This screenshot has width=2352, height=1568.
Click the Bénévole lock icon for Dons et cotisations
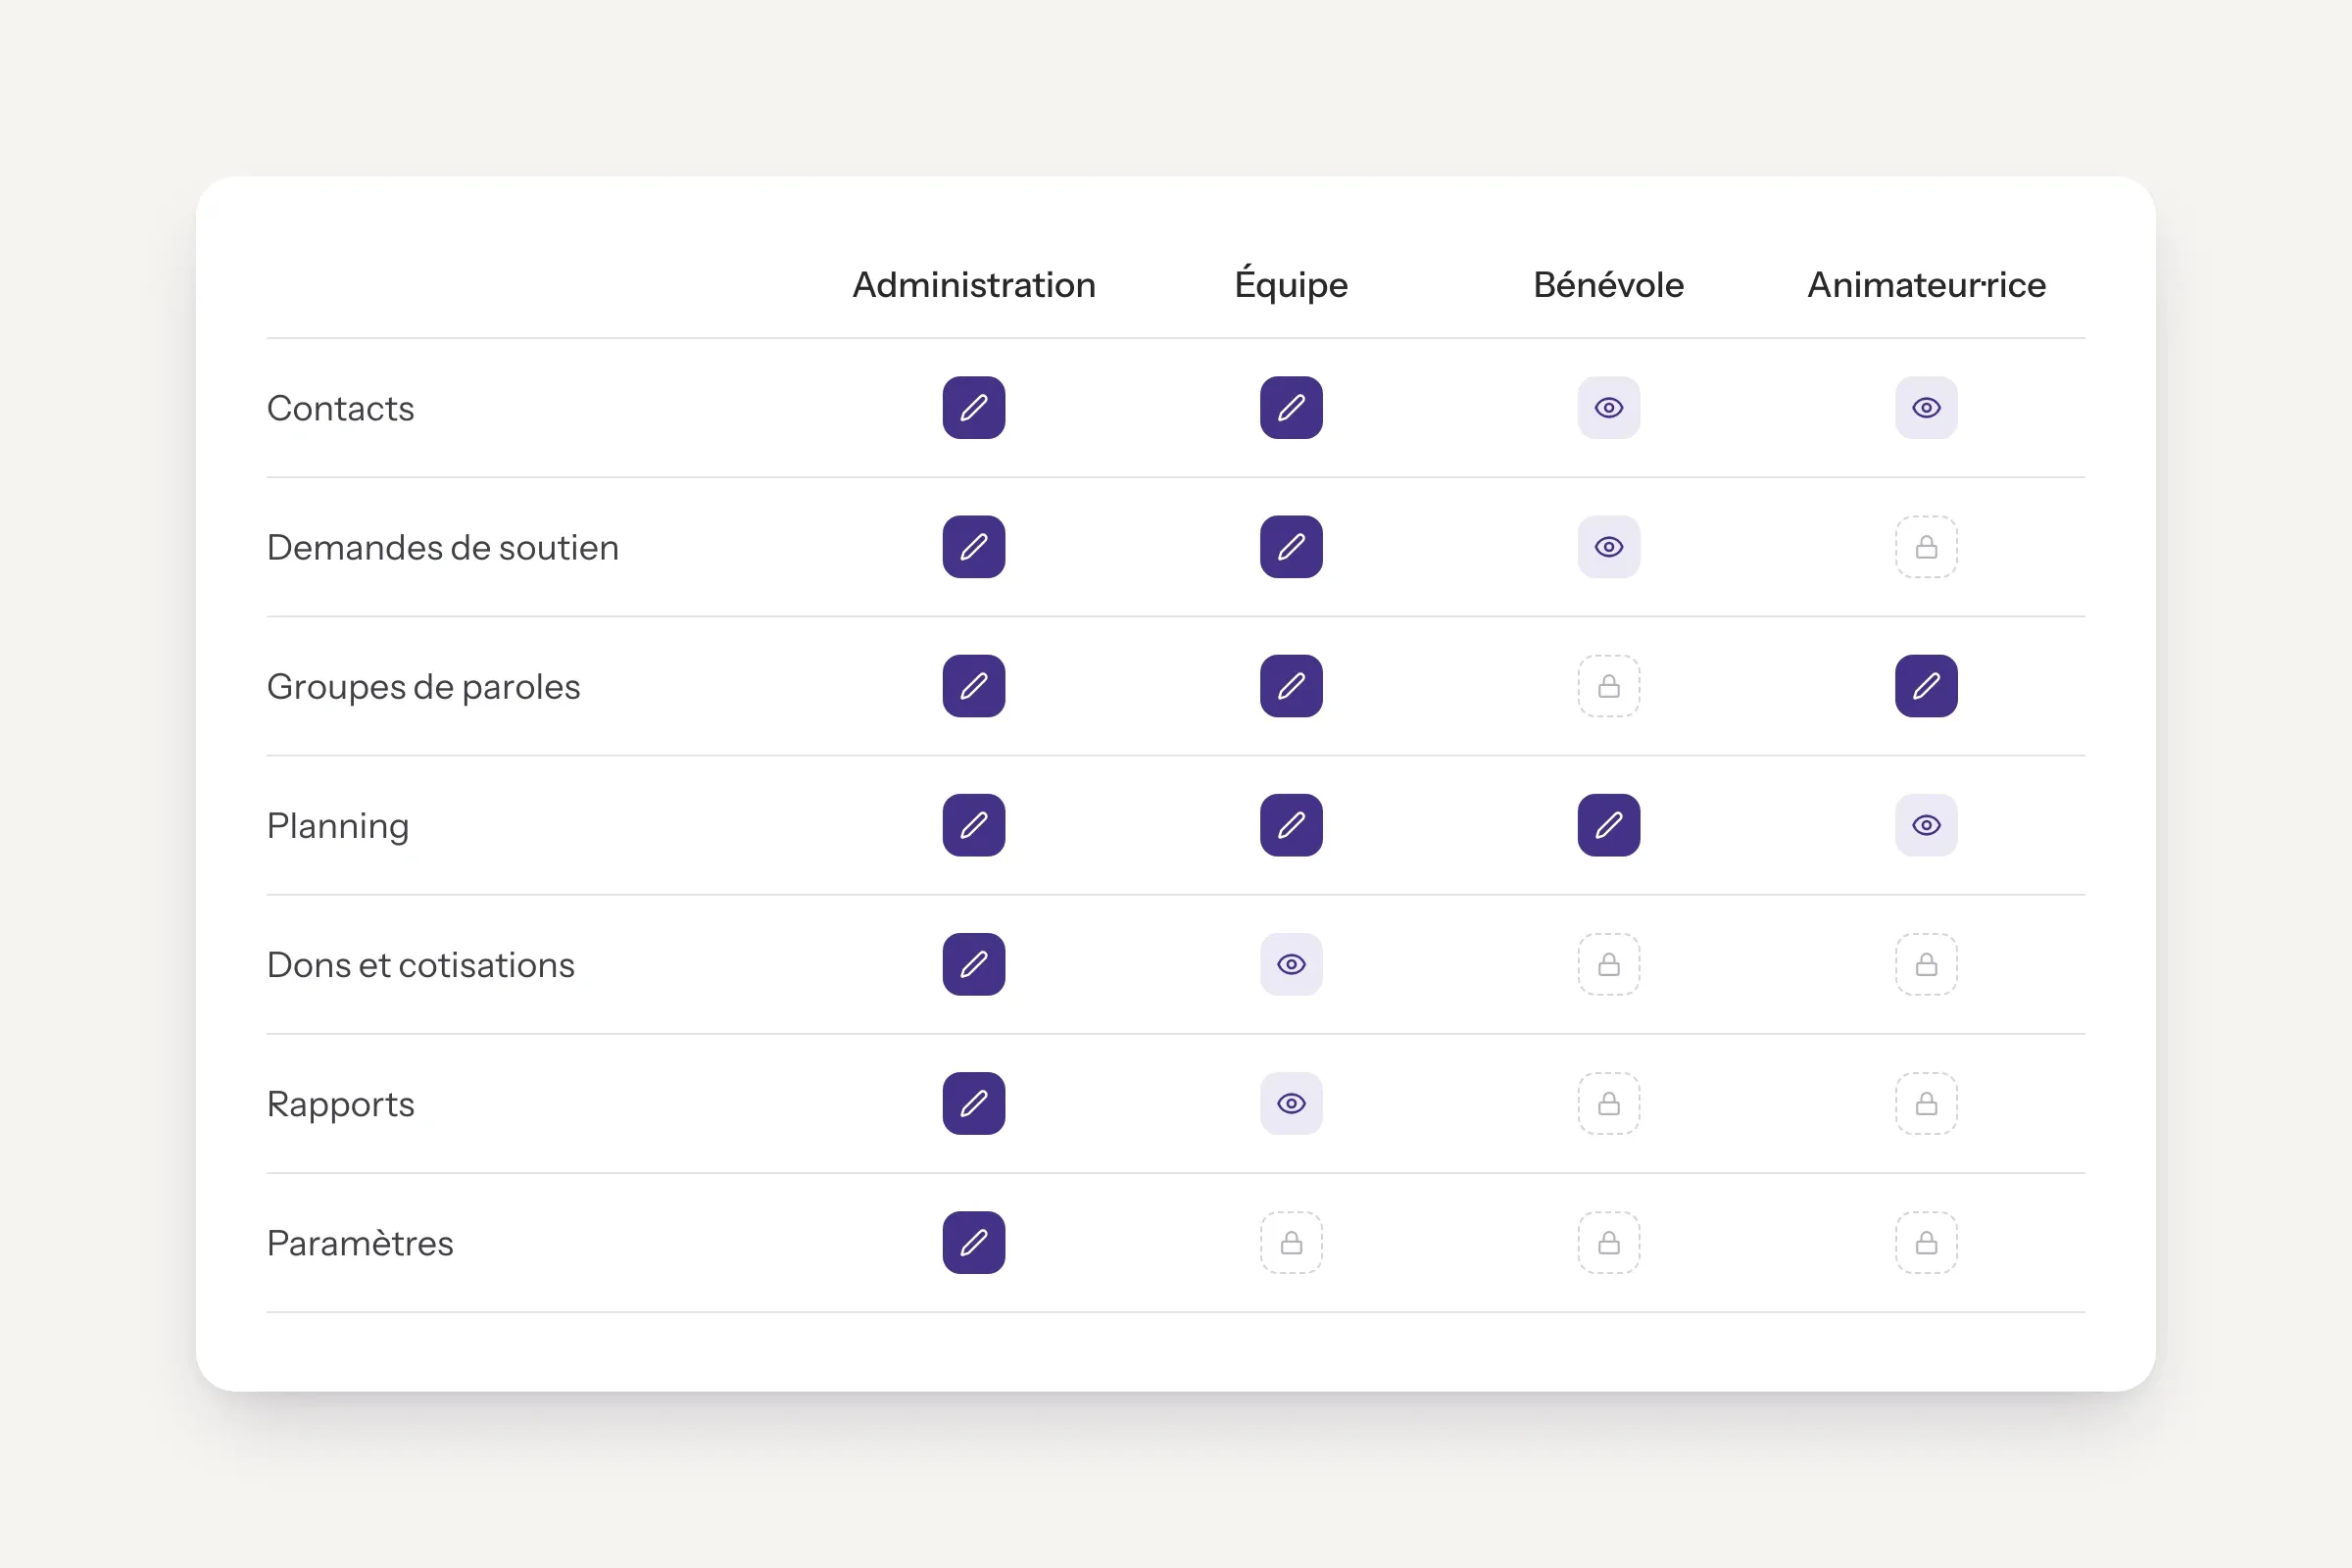[x=1608, y=963]
